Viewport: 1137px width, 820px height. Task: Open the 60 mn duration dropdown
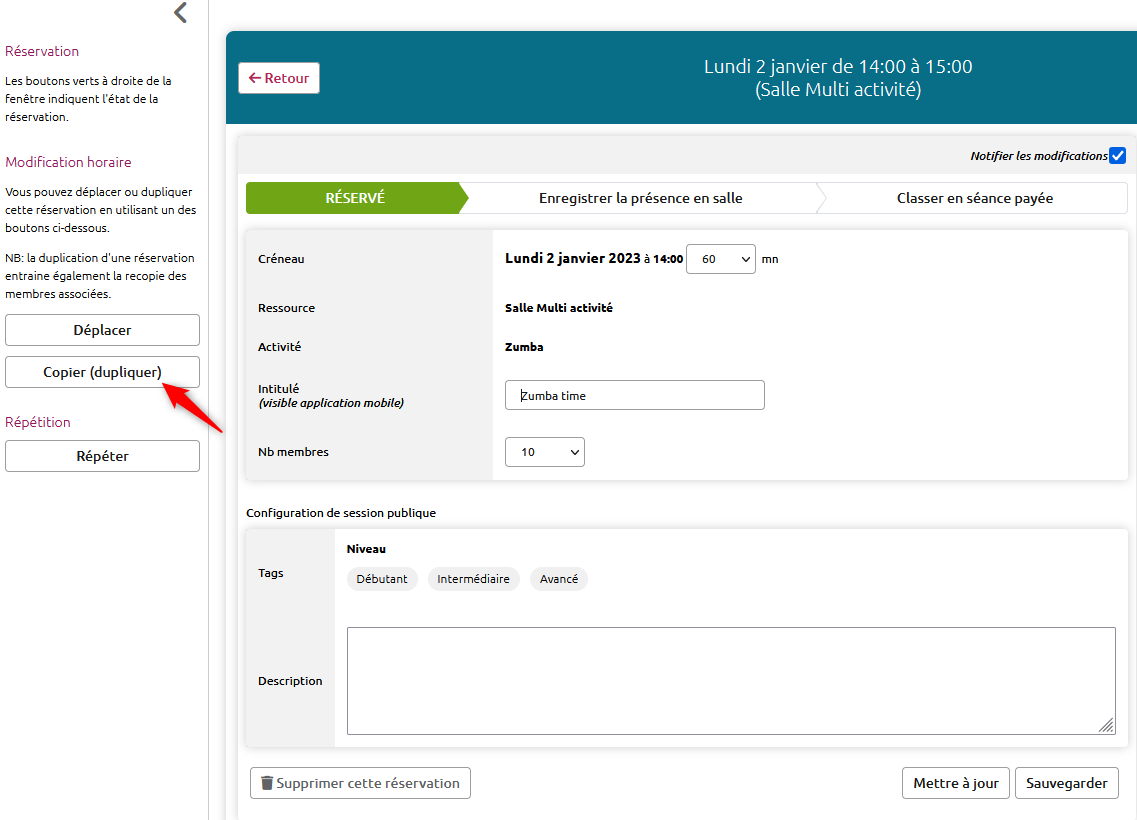(x=720, y=259)
